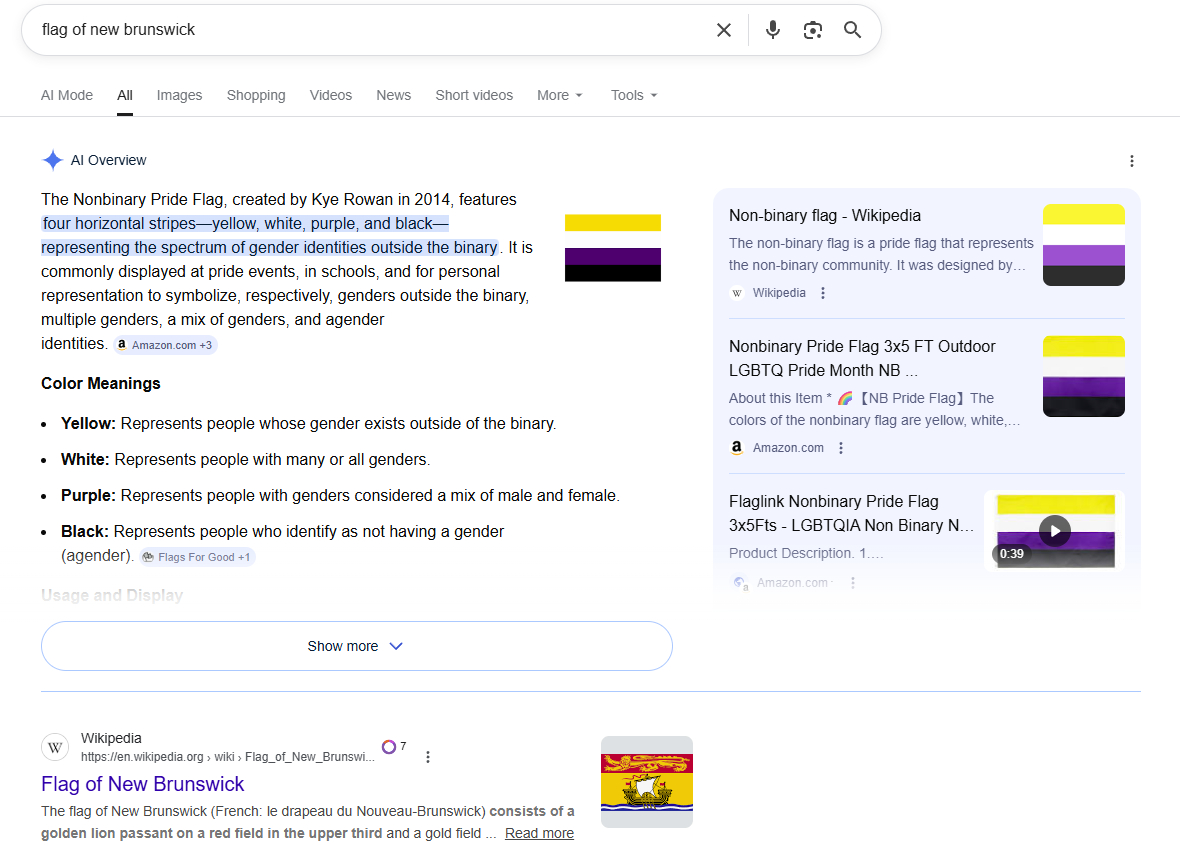The width and height of the screenshot is (1180, 845).
Task: Start voice search with the microphone
Action: [x=772, y=30]
